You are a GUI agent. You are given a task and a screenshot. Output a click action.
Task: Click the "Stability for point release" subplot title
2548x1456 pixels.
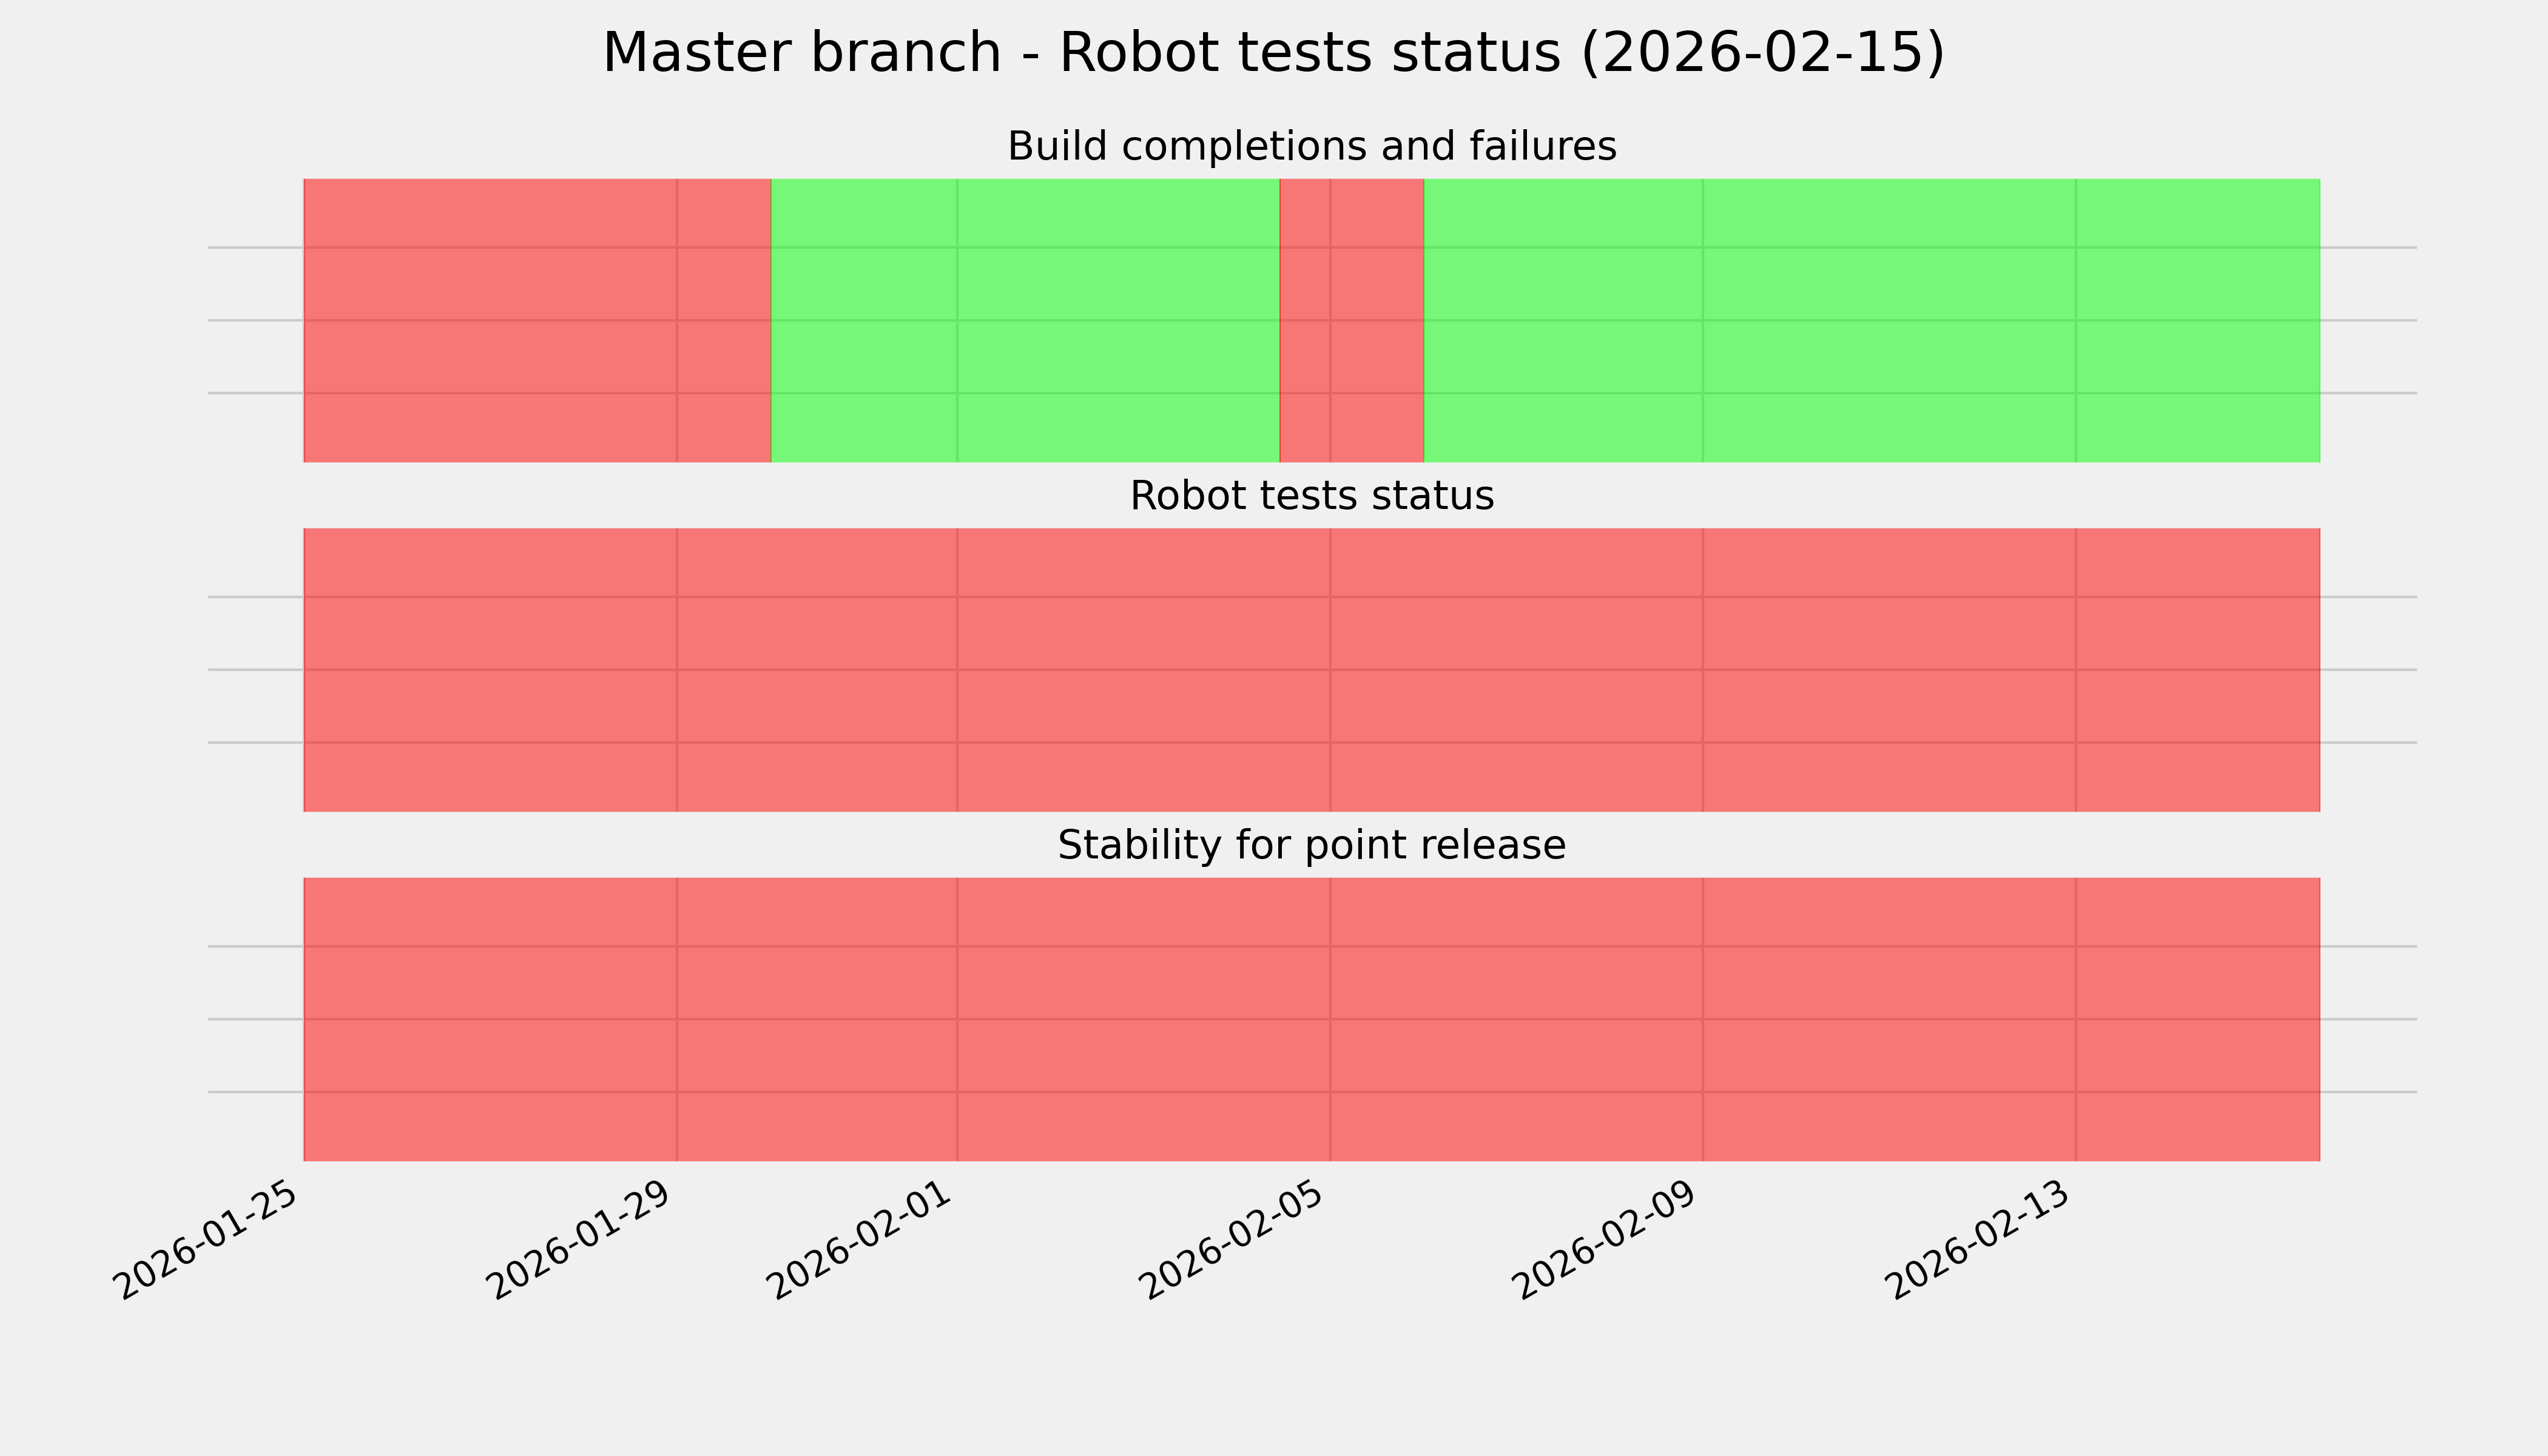point(1311,846)
